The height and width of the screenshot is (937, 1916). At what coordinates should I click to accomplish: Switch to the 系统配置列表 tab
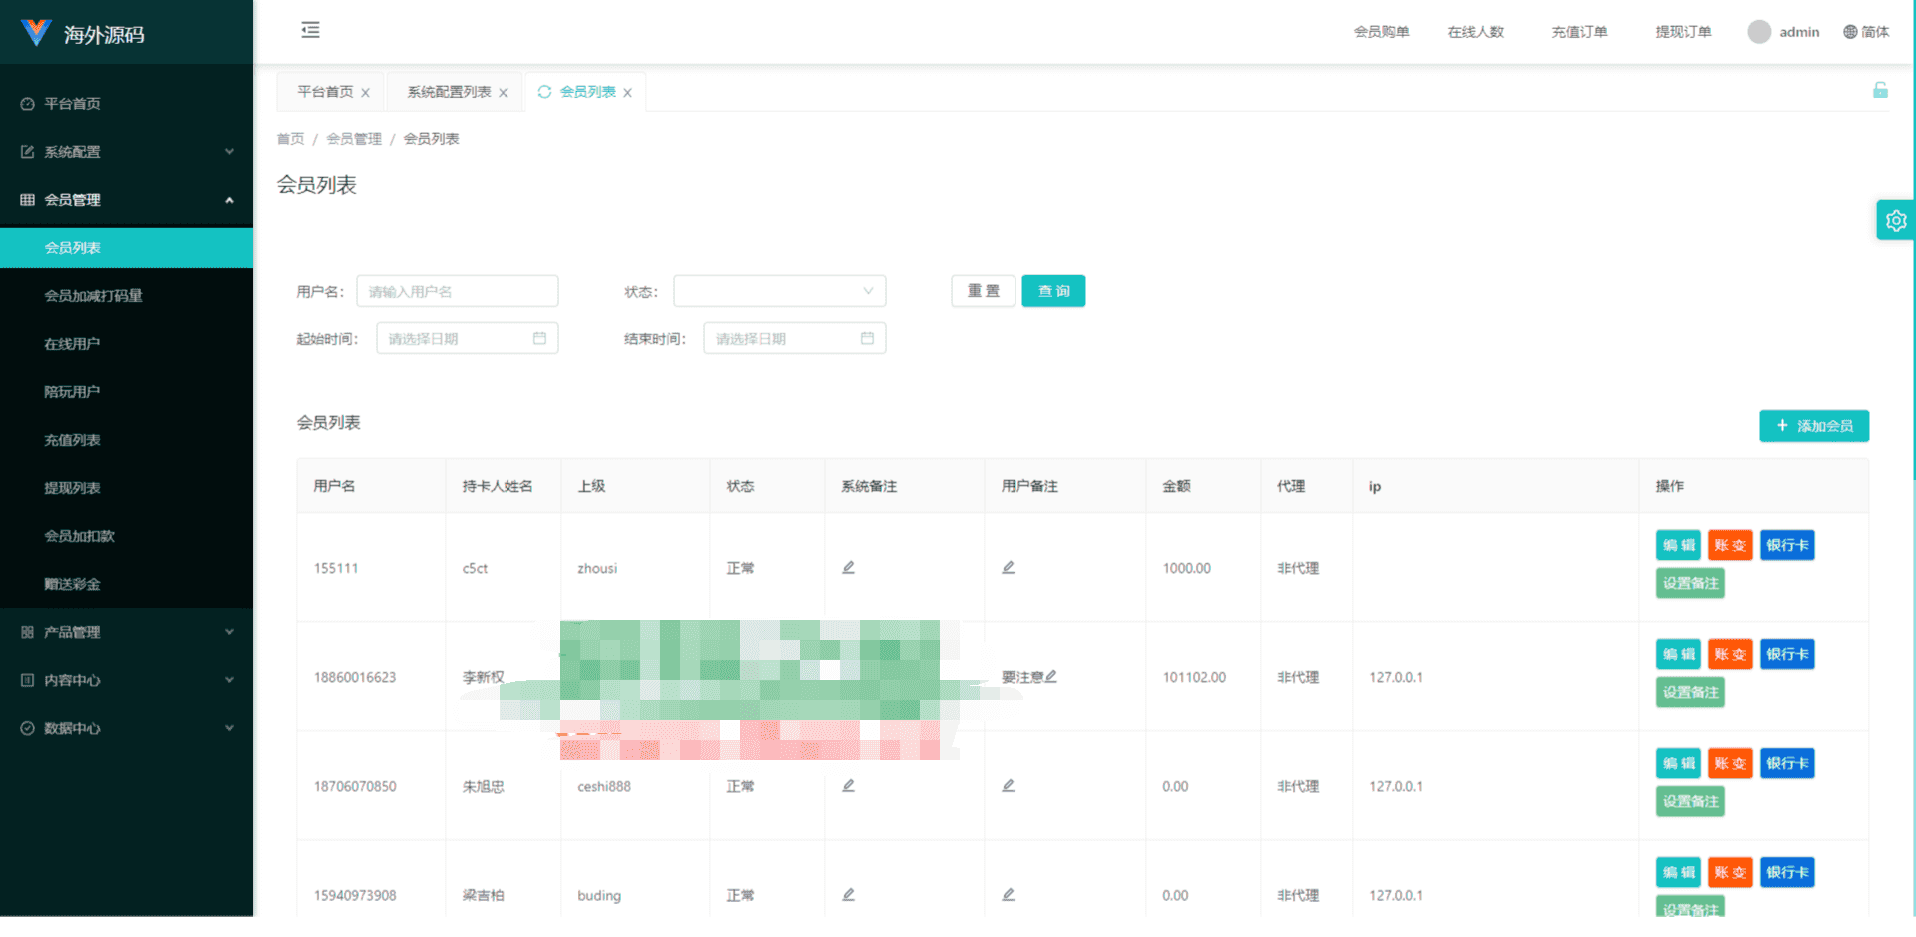click(449, 92)
